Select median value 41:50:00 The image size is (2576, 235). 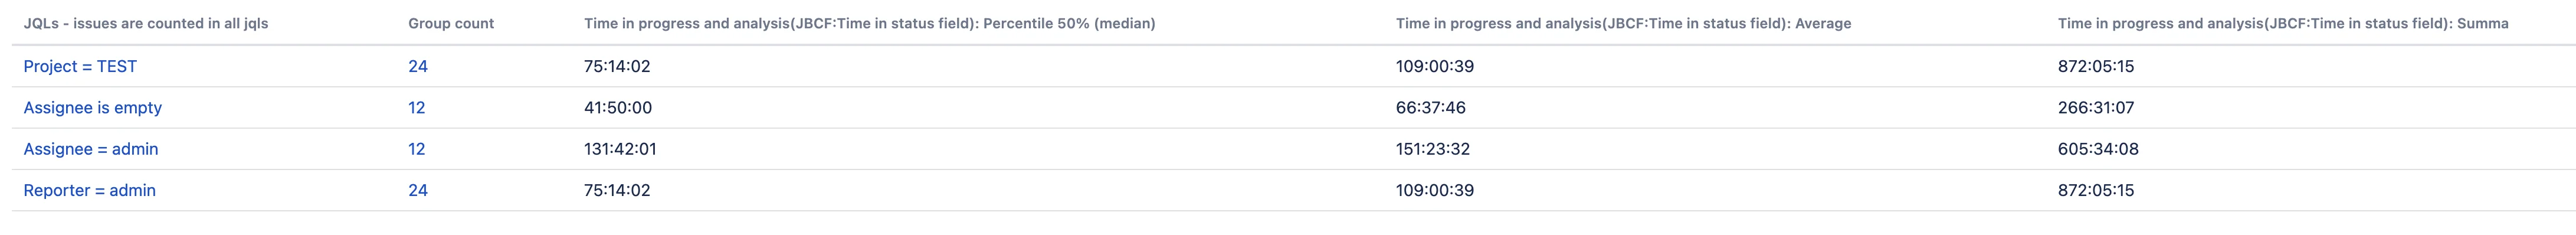click(x=618, y=107)
